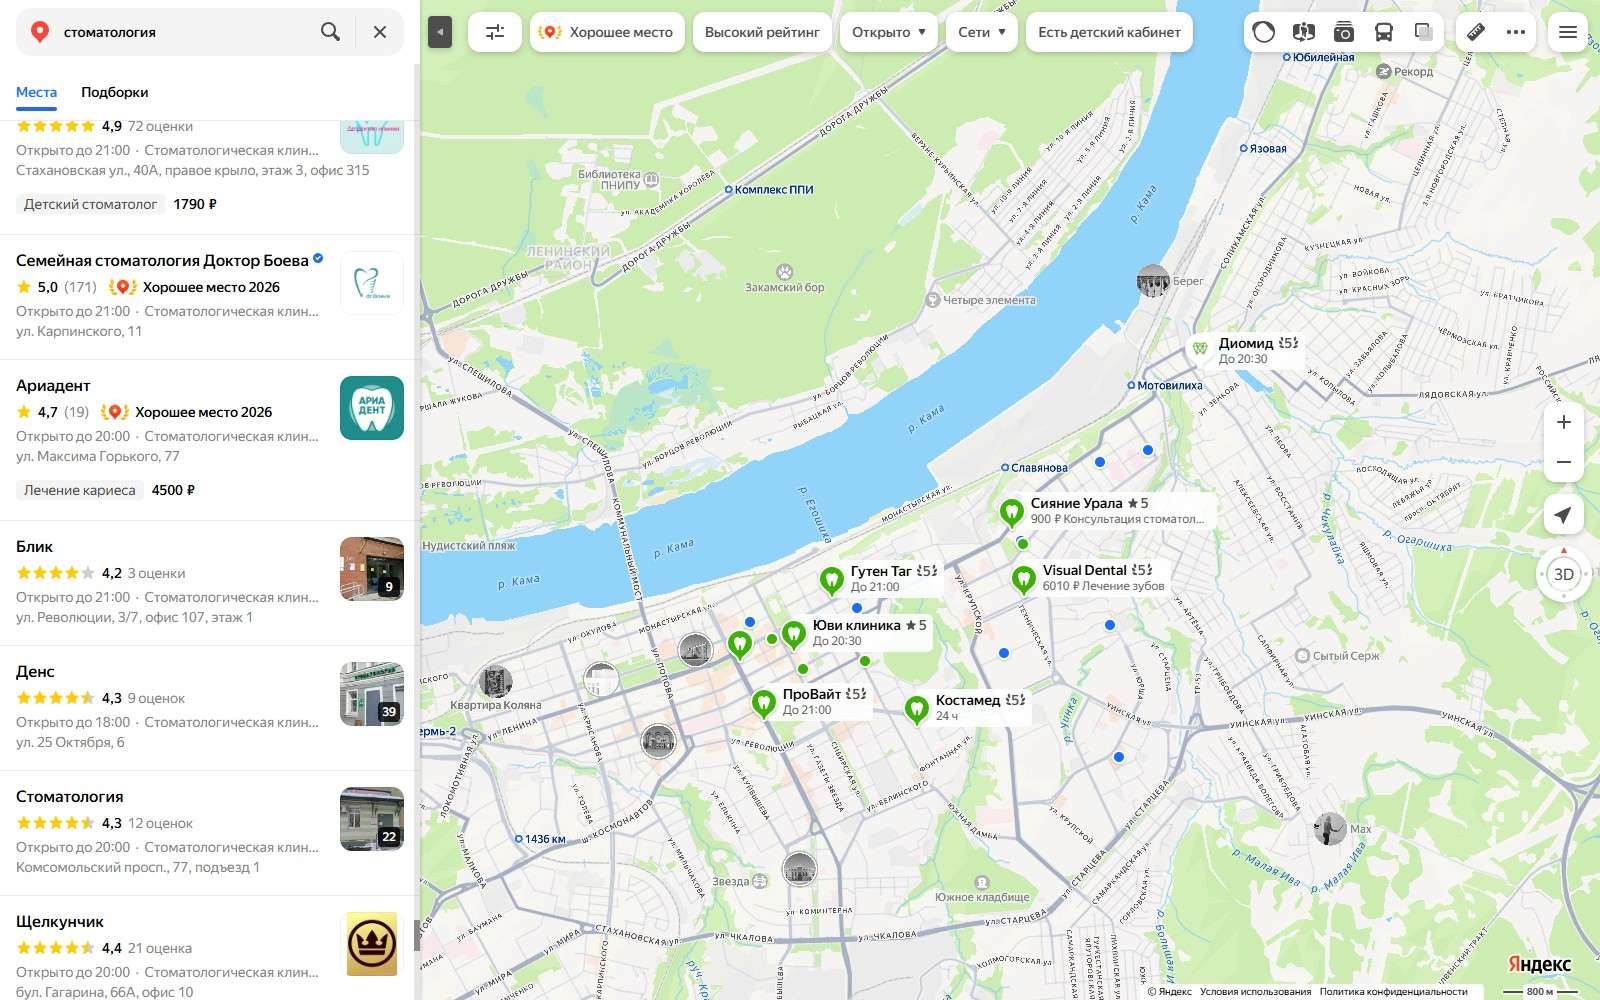
Task: Collapse the search results side panel
Action: tap(440, 33)
